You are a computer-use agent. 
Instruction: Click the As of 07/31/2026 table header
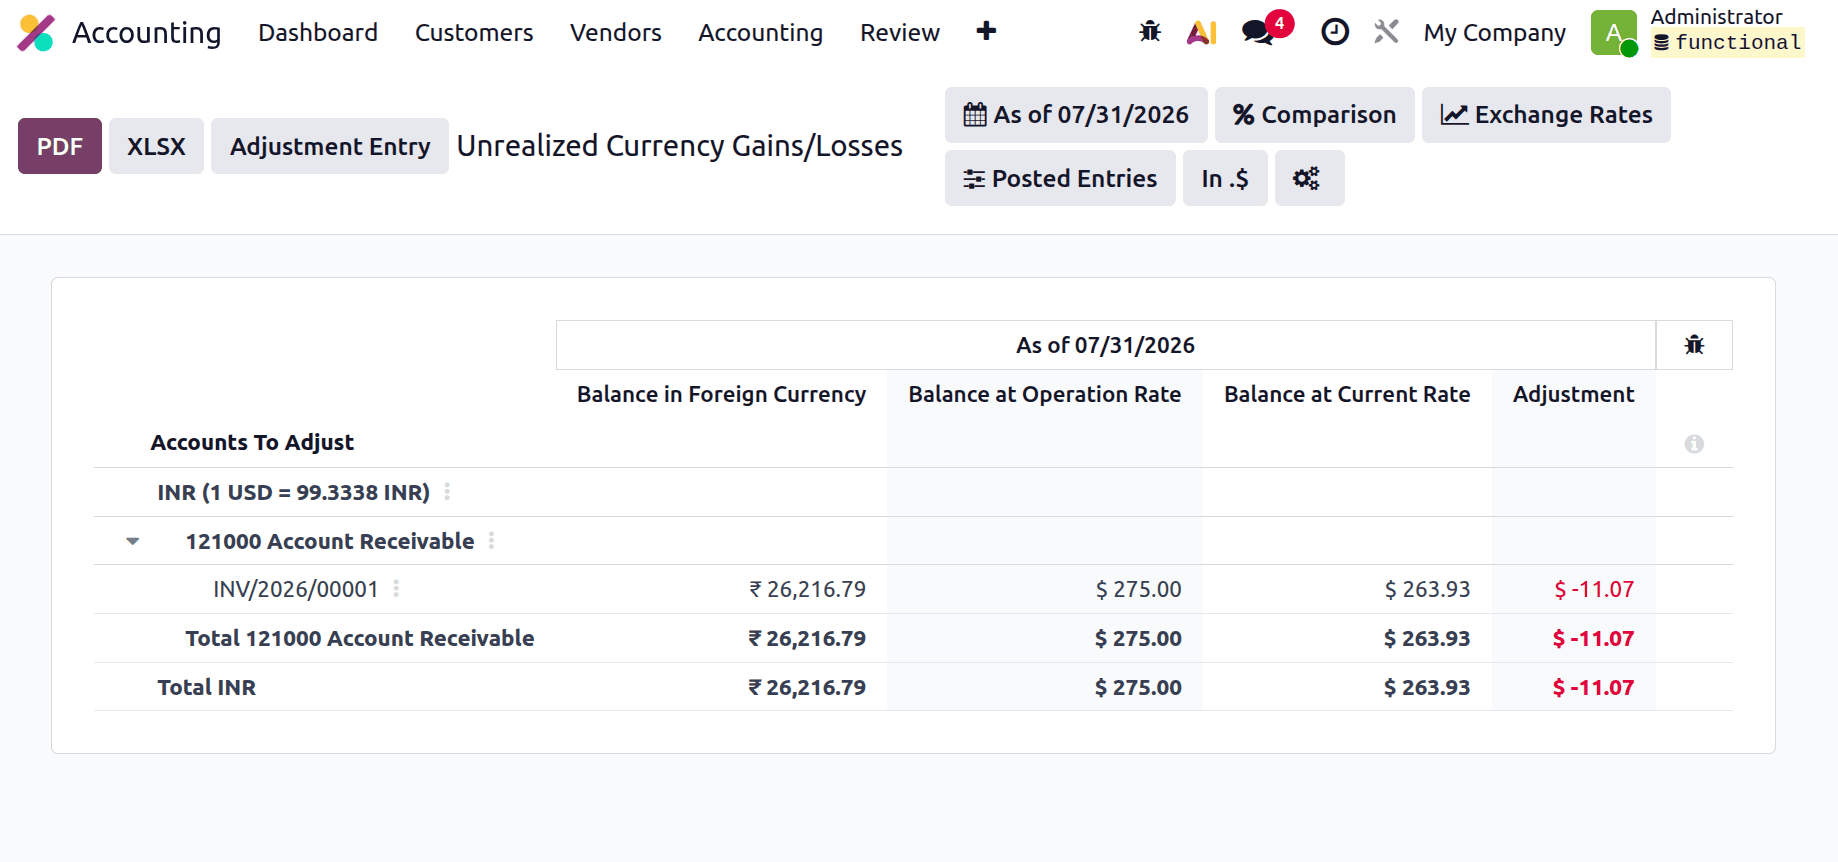tap(1105, 345)
